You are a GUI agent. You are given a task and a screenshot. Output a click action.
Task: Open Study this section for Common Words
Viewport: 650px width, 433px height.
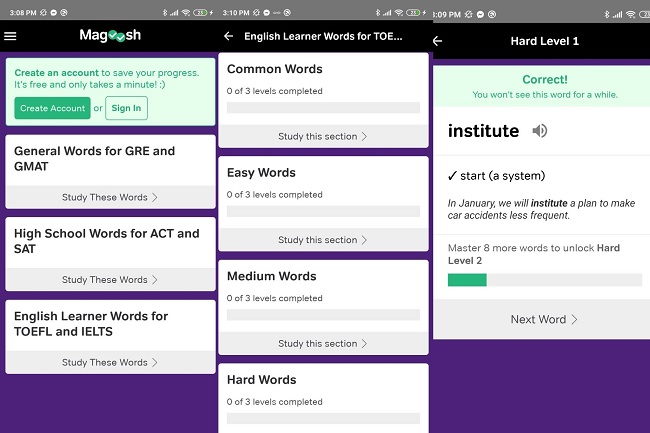click(x=323, y=136)
